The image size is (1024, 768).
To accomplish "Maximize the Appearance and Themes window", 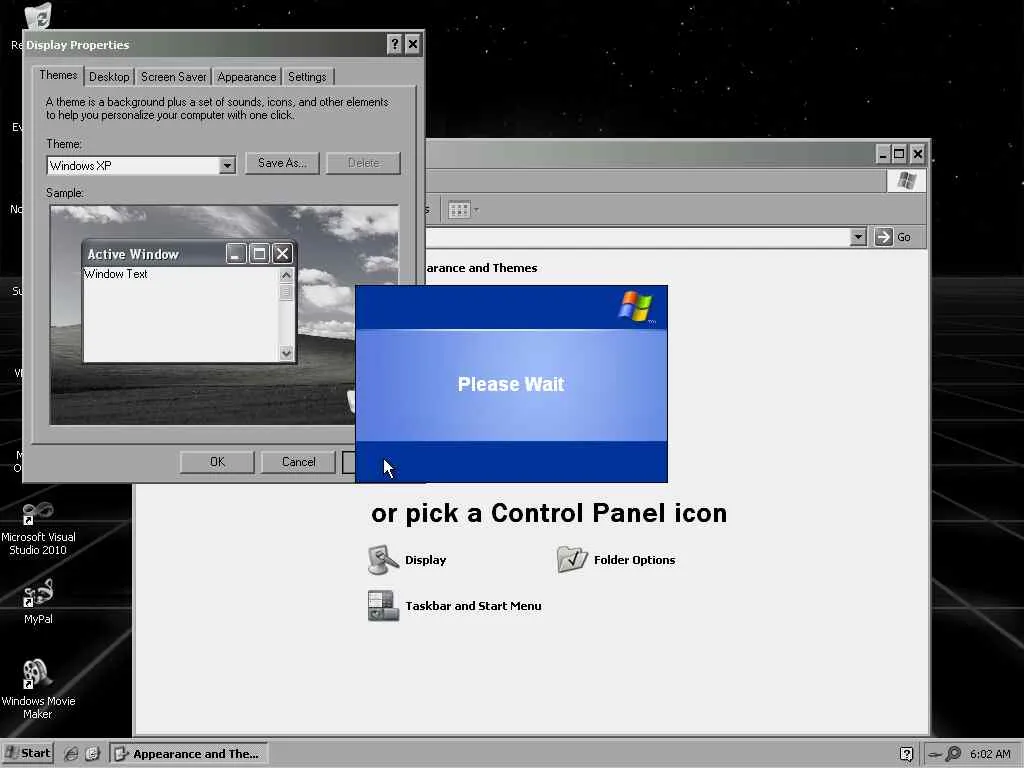I will (899, 154).
